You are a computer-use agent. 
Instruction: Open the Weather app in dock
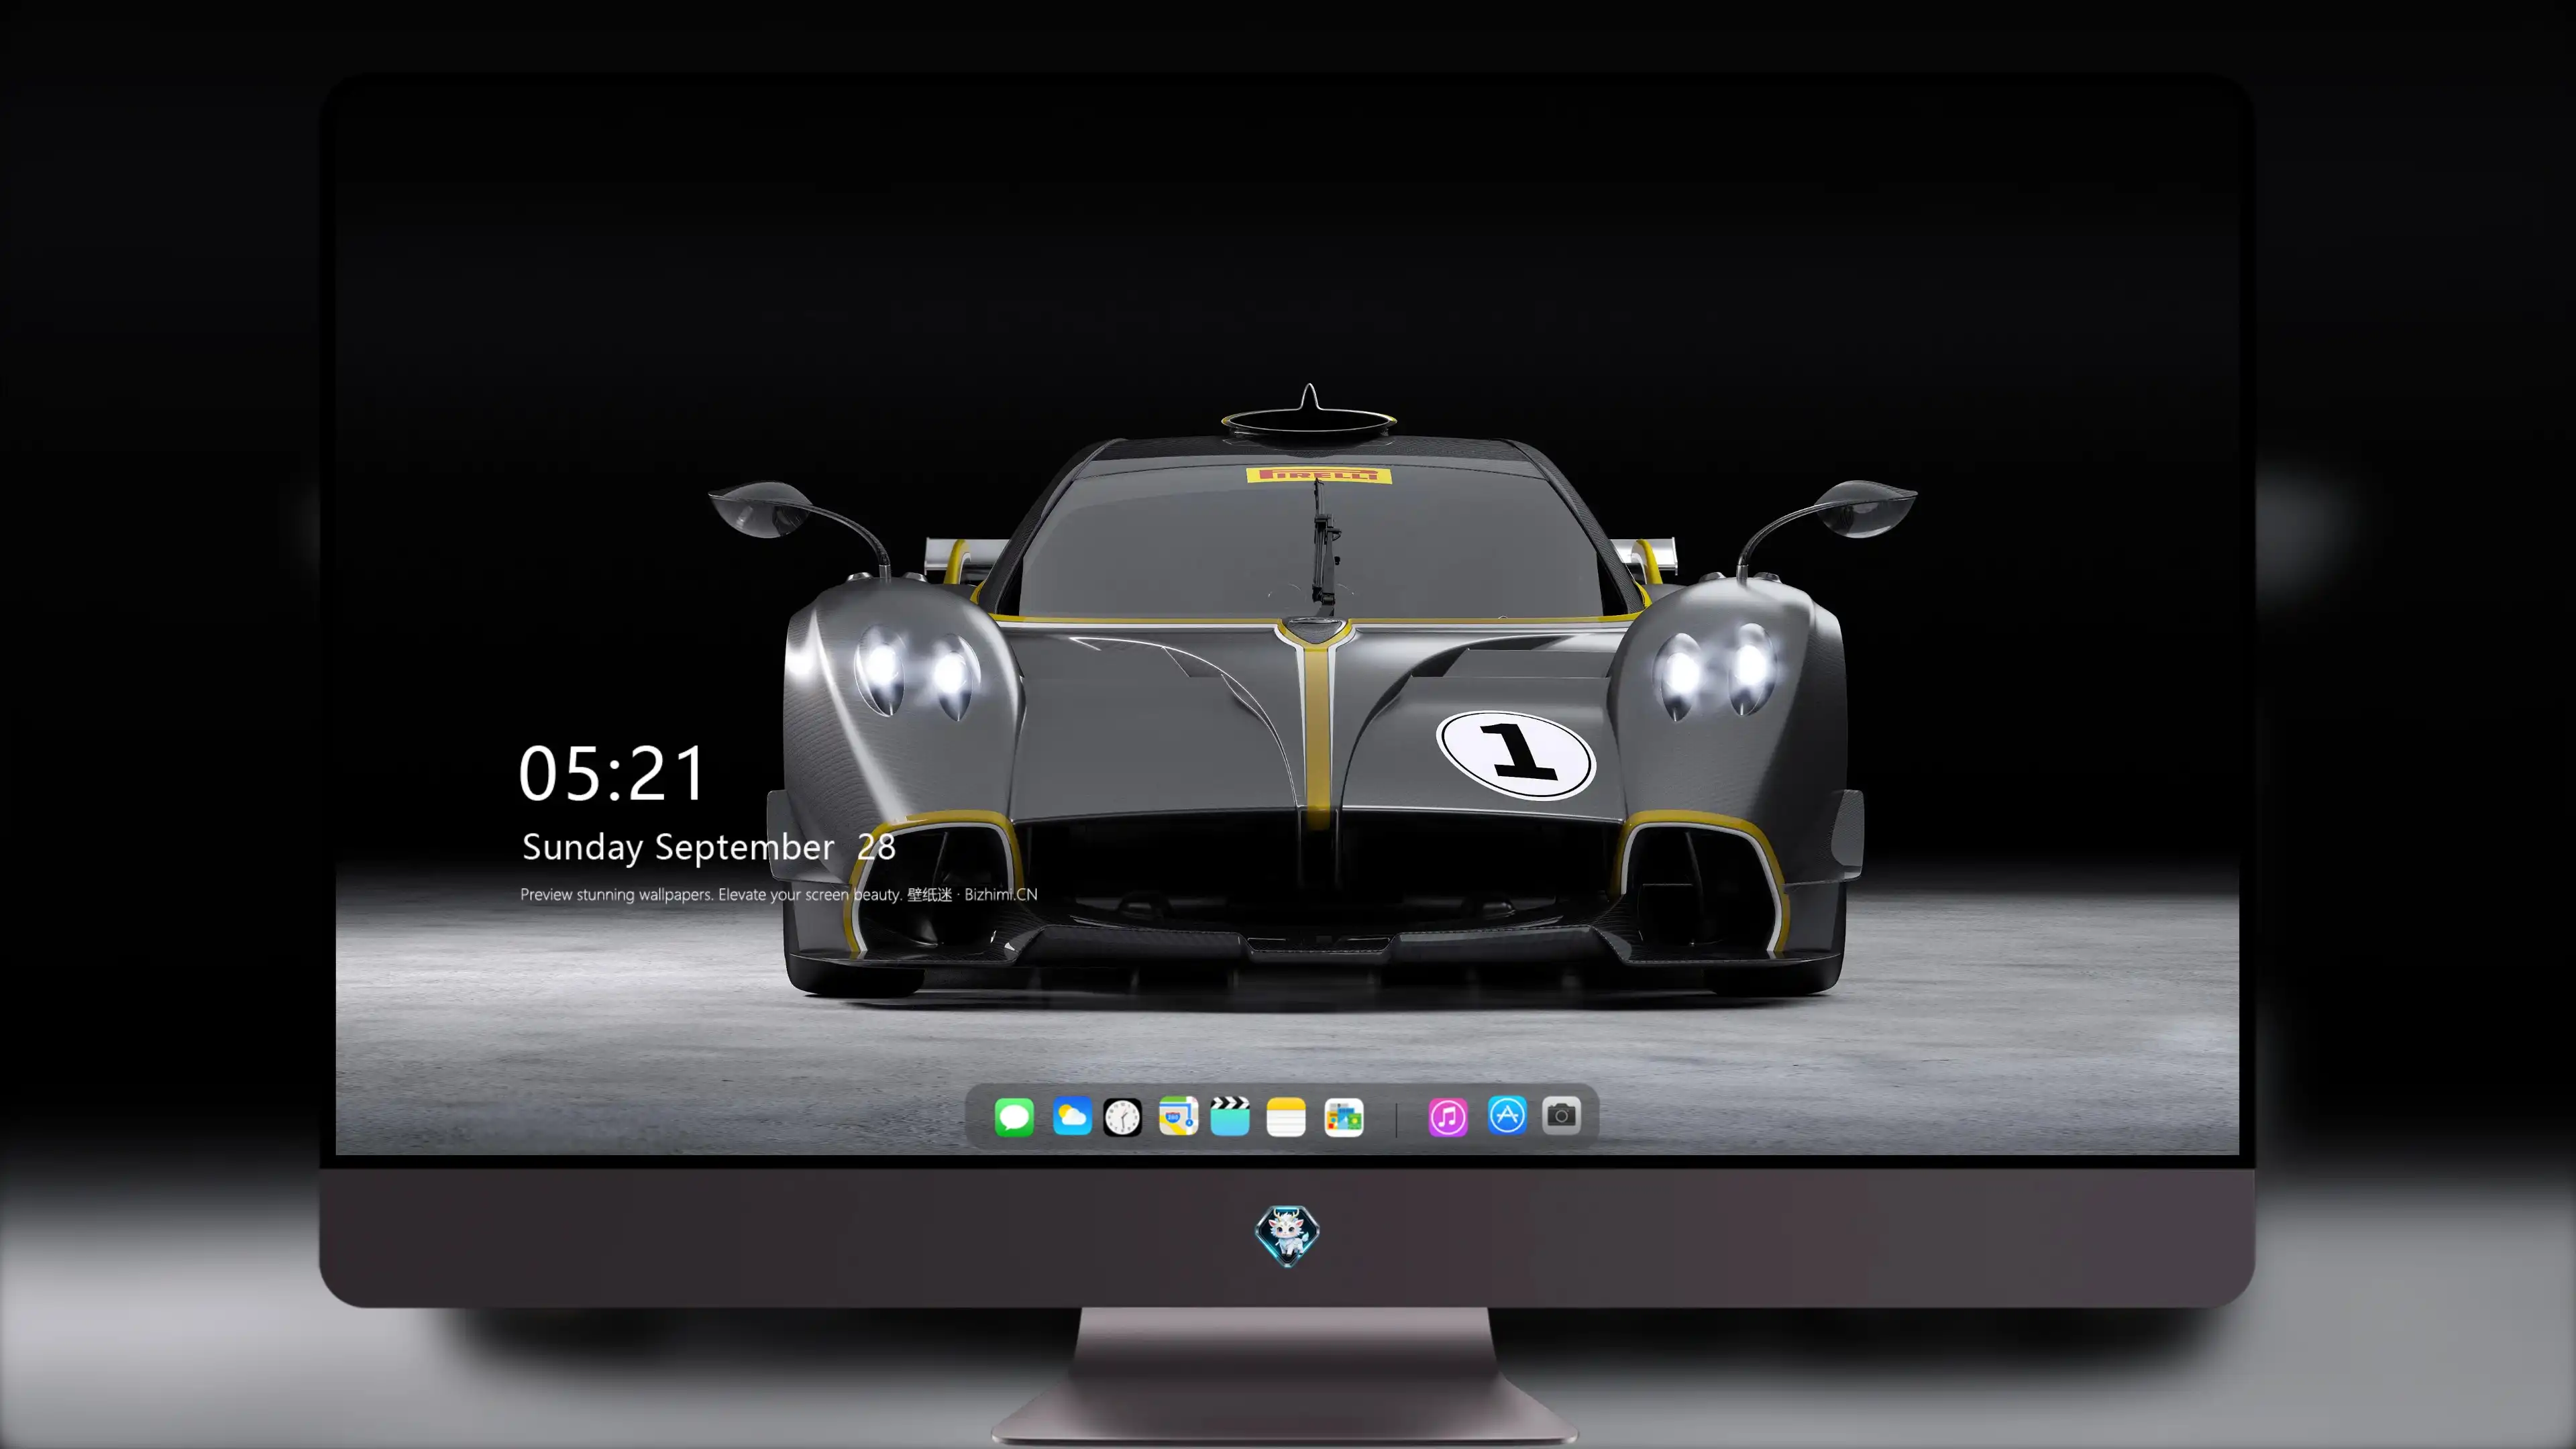[1072, 1116]
